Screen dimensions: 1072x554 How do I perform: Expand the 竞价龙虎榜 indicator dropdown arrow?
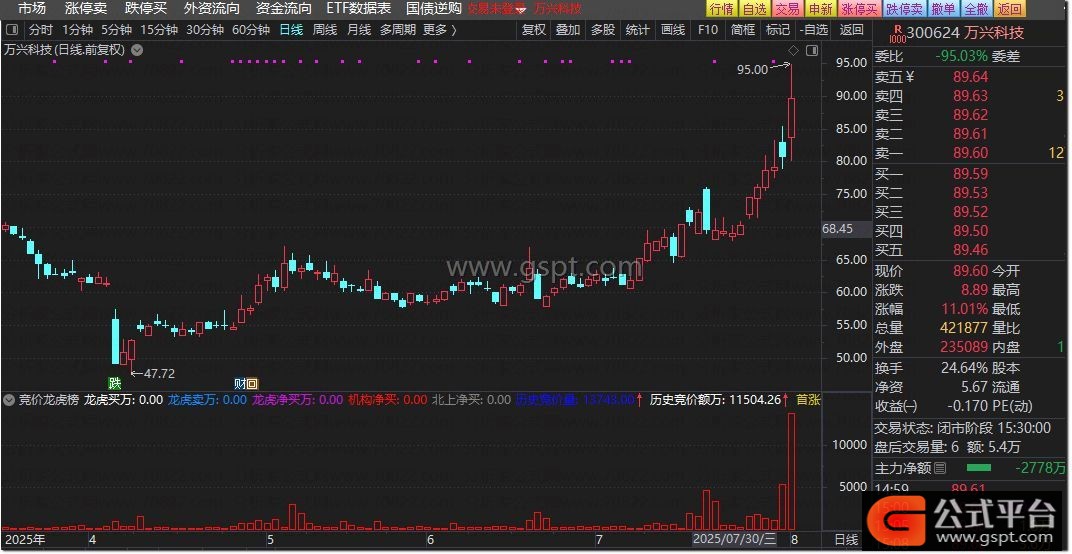(x=9, y=400)
